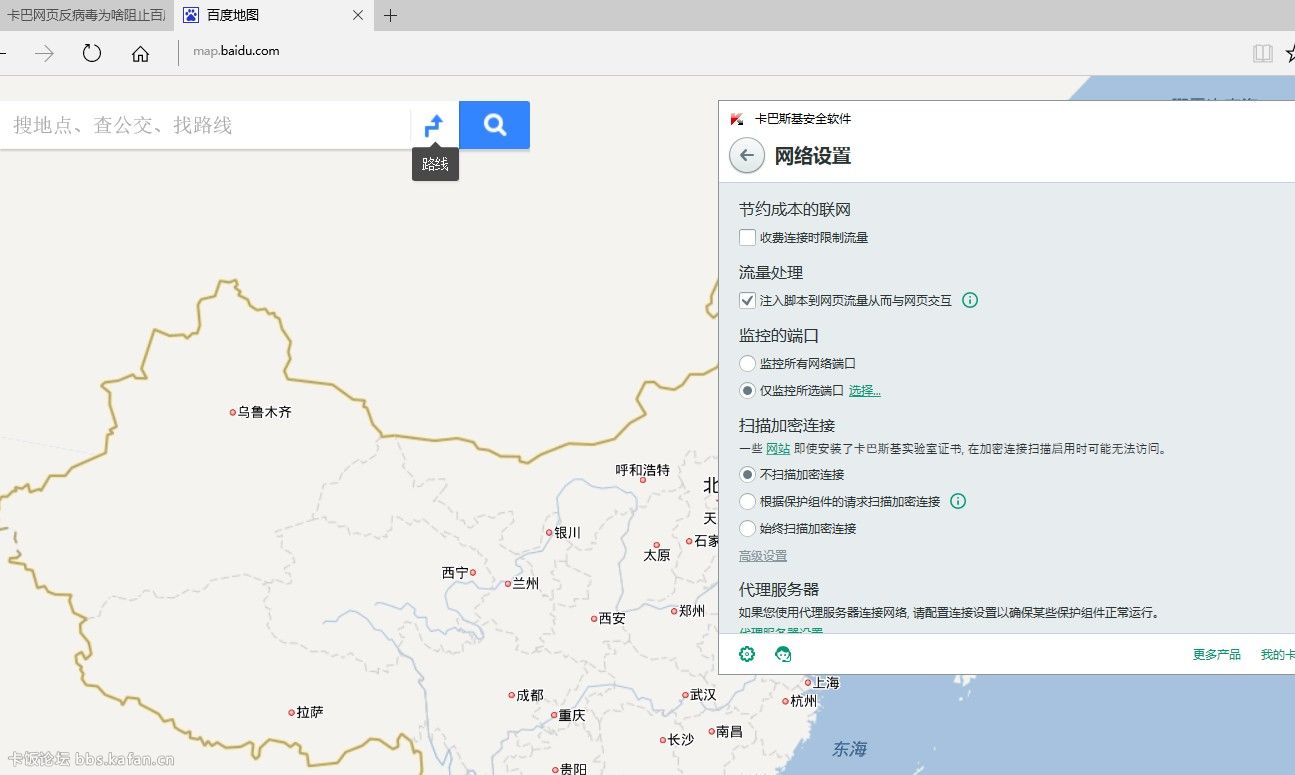Click the Baidu paw favicon on the tab

tap(190, 15)
